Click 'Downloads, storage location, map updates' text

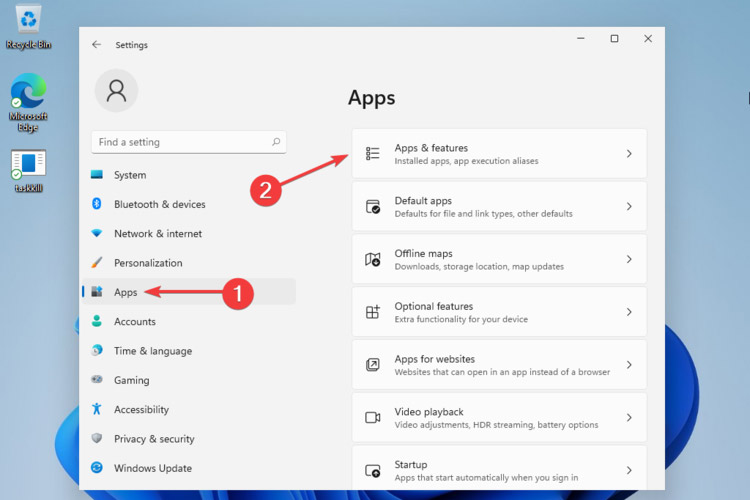click(x=479, y=267)
